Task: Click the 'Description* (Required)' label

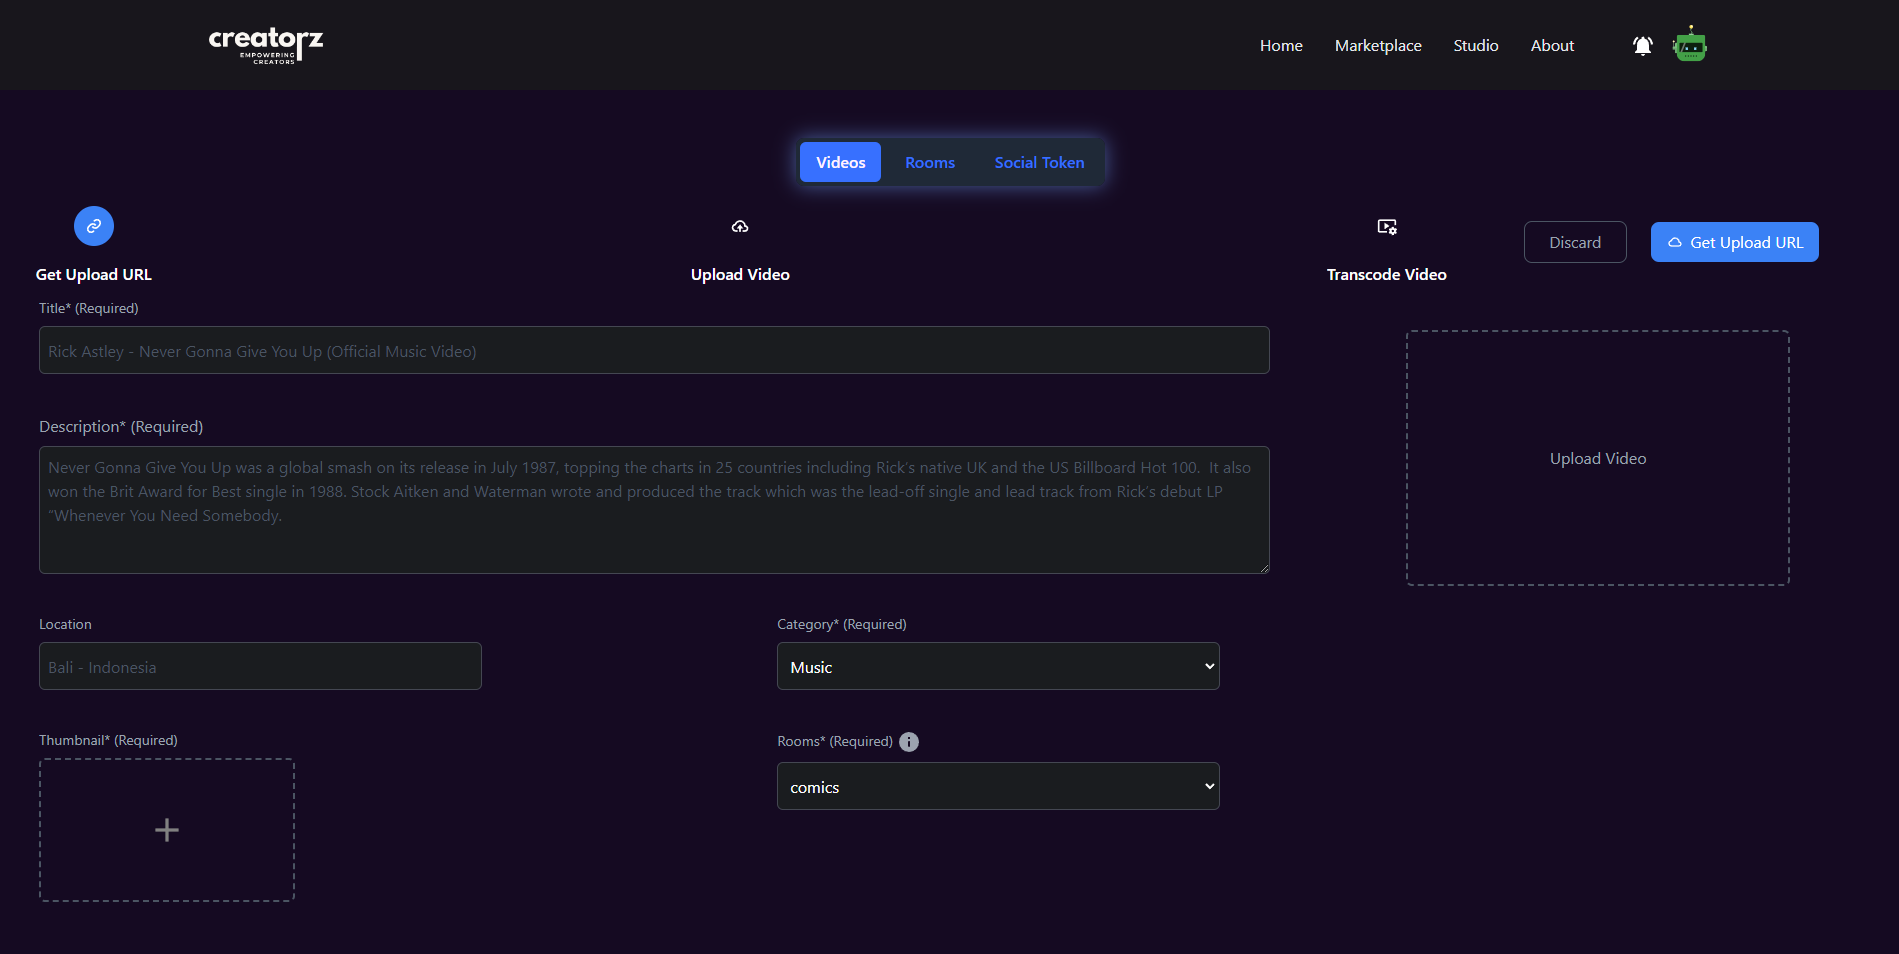Action: click(x=121, y=427)
